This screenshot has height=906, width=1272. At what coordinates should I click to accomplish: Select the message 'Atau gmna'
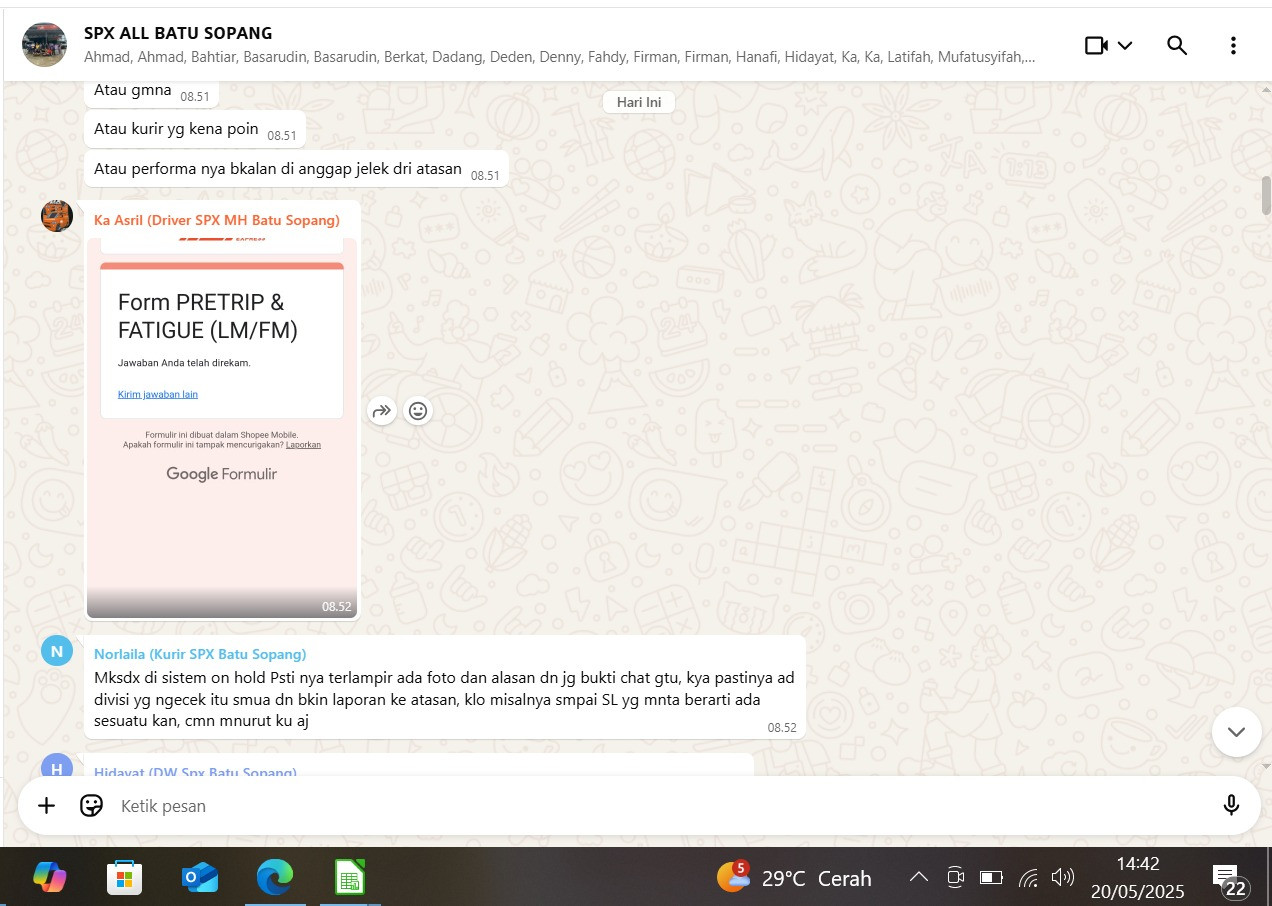click(x=151, y=91)
